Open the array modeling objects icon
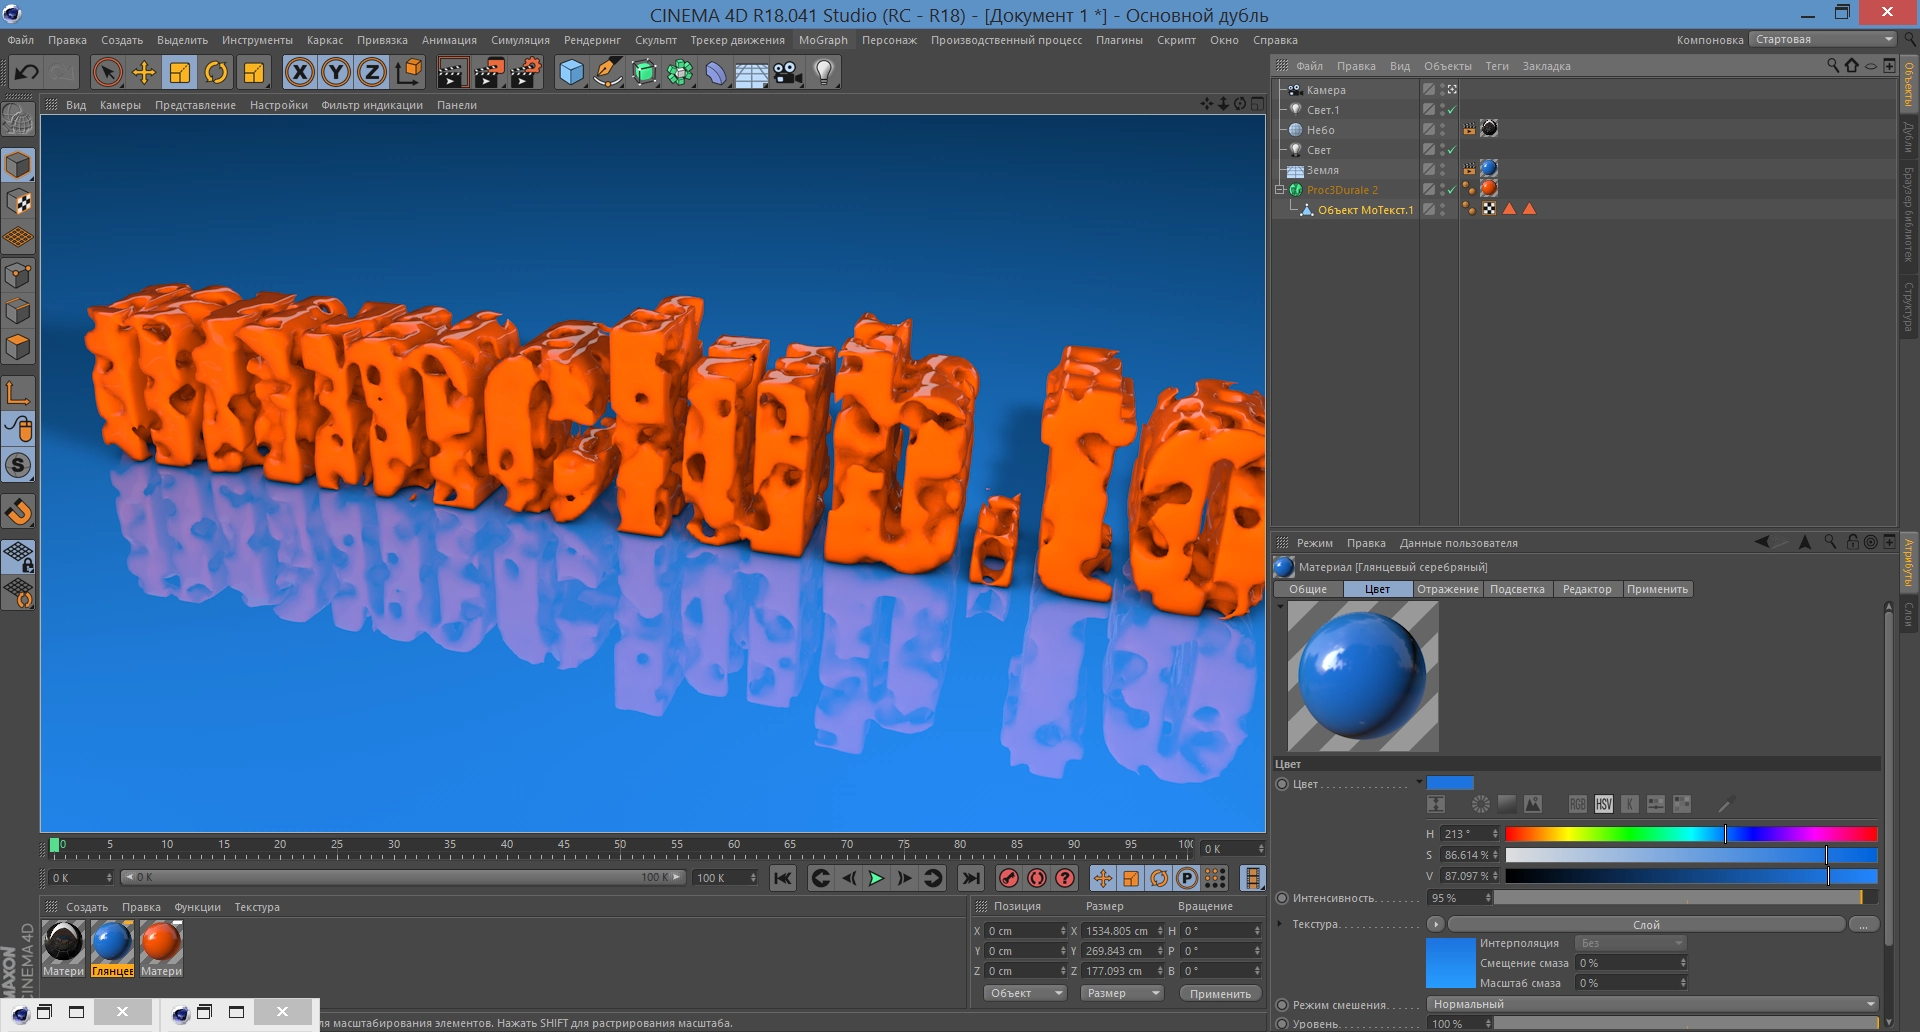This screenshot has height=1032, width=1920. (680, 72)
